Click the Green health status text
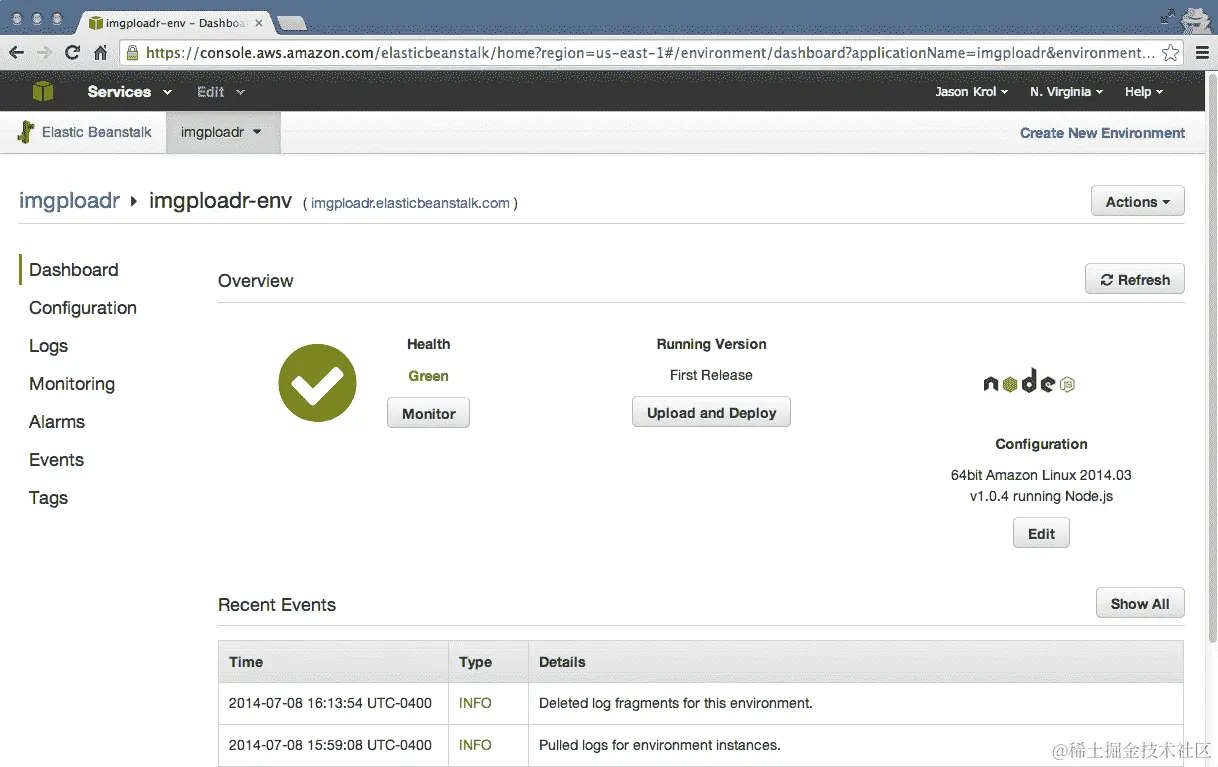Image resolution: width=1218 pixels, height=767 pixels. tap(428, 376)
